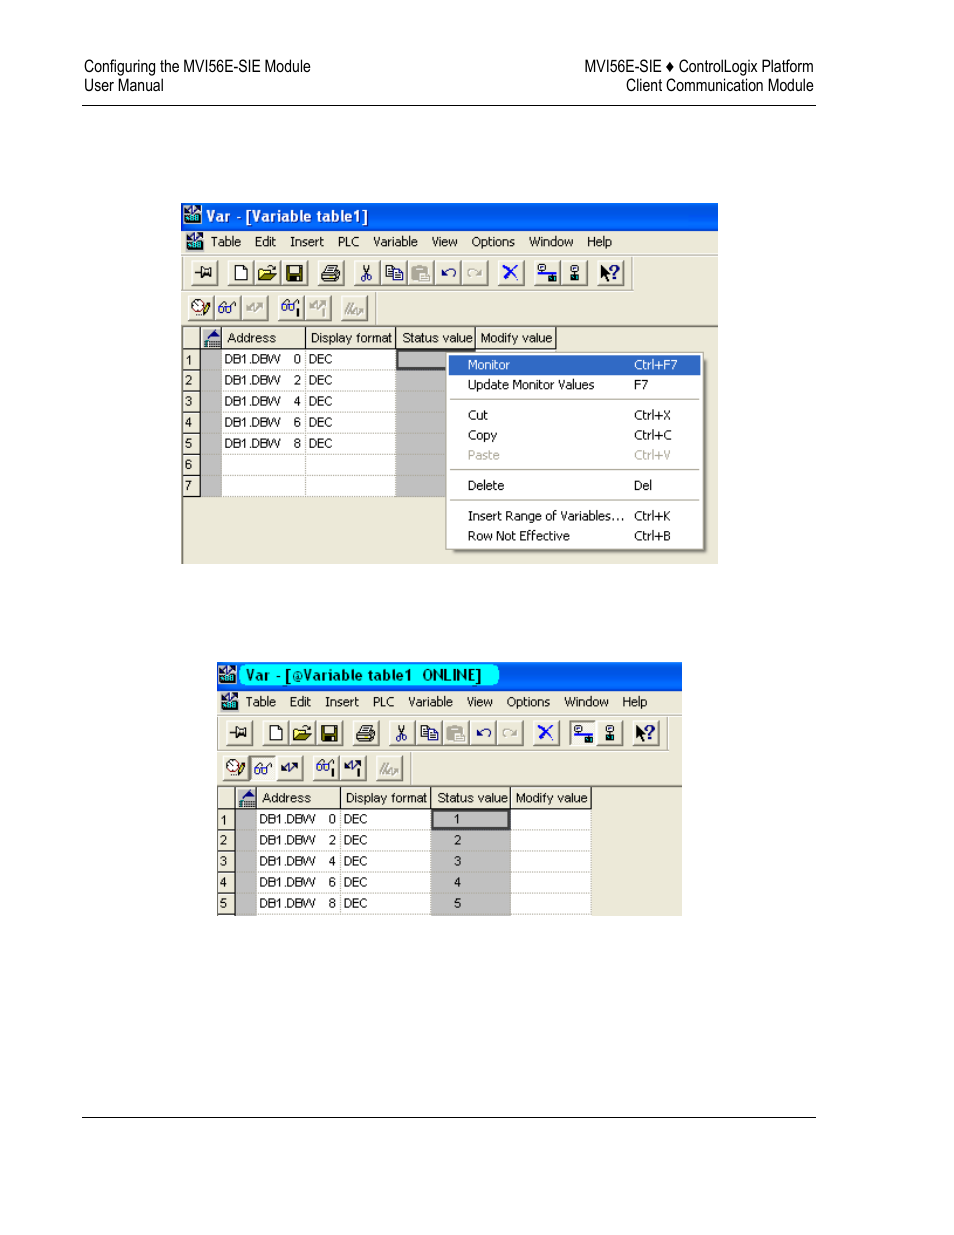Click Save floppy icon in Variable table1 window
Viewport: 954px width, 1235px height.
click(294, 273)
